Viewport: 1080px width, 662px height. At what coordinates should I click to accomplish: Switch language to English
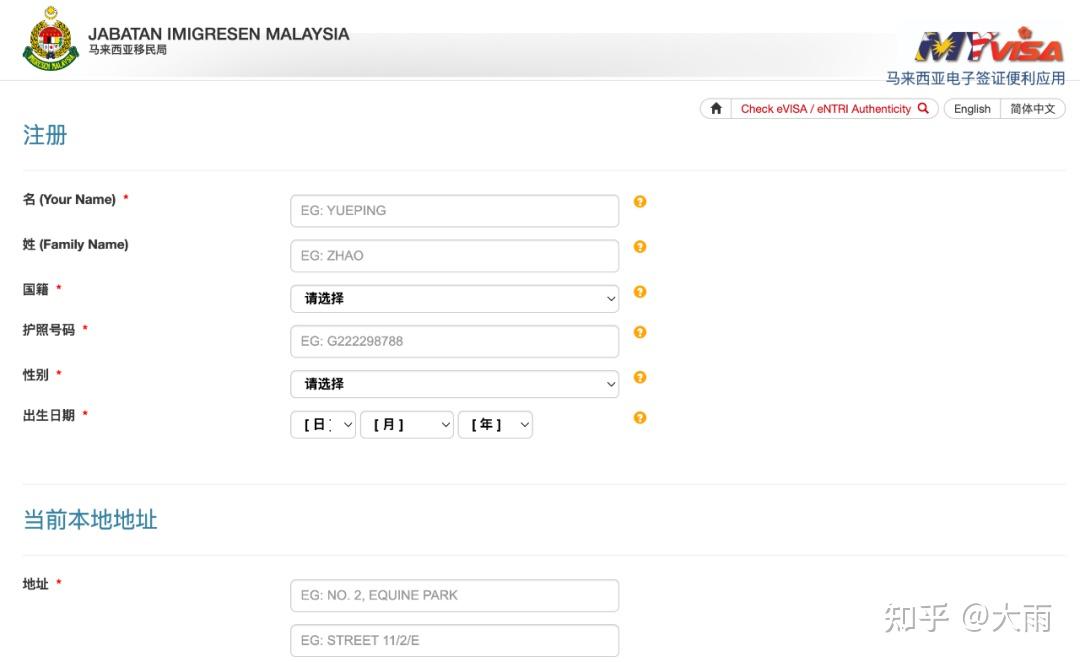coord(972,109)
